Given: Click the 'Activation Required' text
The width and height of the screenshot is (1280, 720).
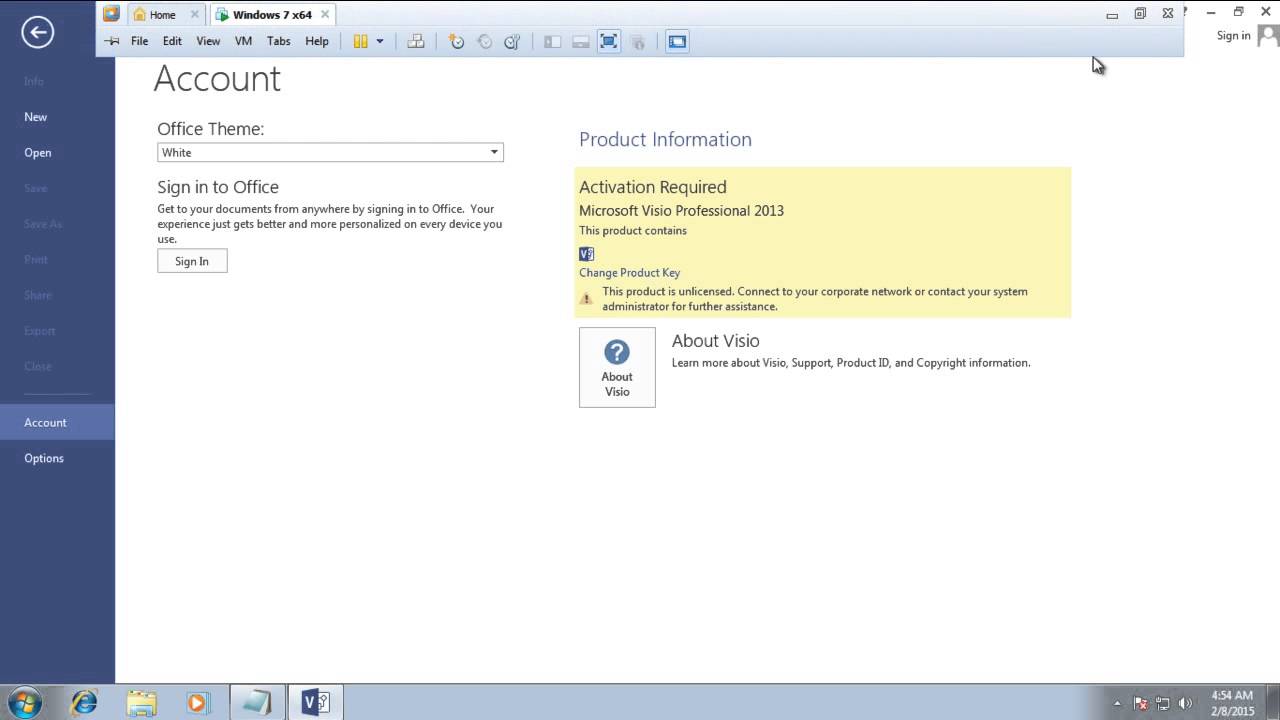Looking at the screenshot, I should pyautogui.click(x=653, y=187).
